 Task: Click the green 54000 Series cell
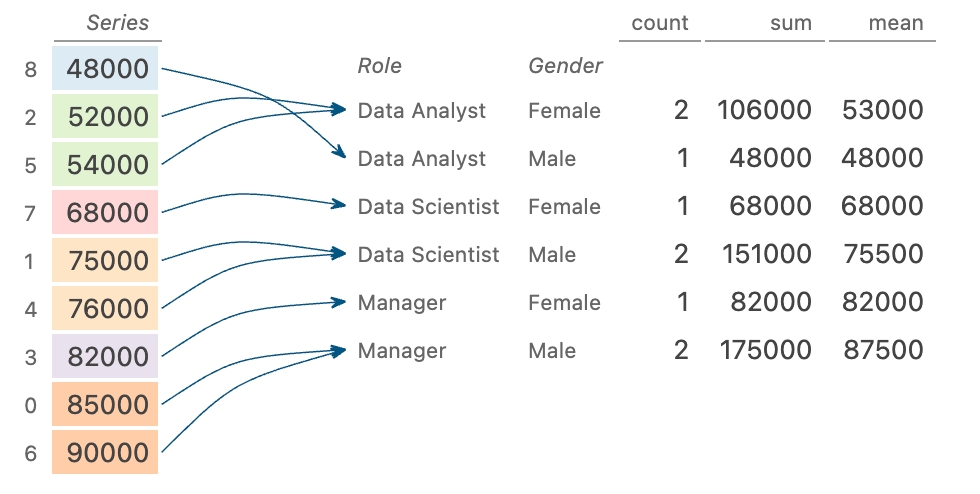pyautogui.click(x=108, y=165)
